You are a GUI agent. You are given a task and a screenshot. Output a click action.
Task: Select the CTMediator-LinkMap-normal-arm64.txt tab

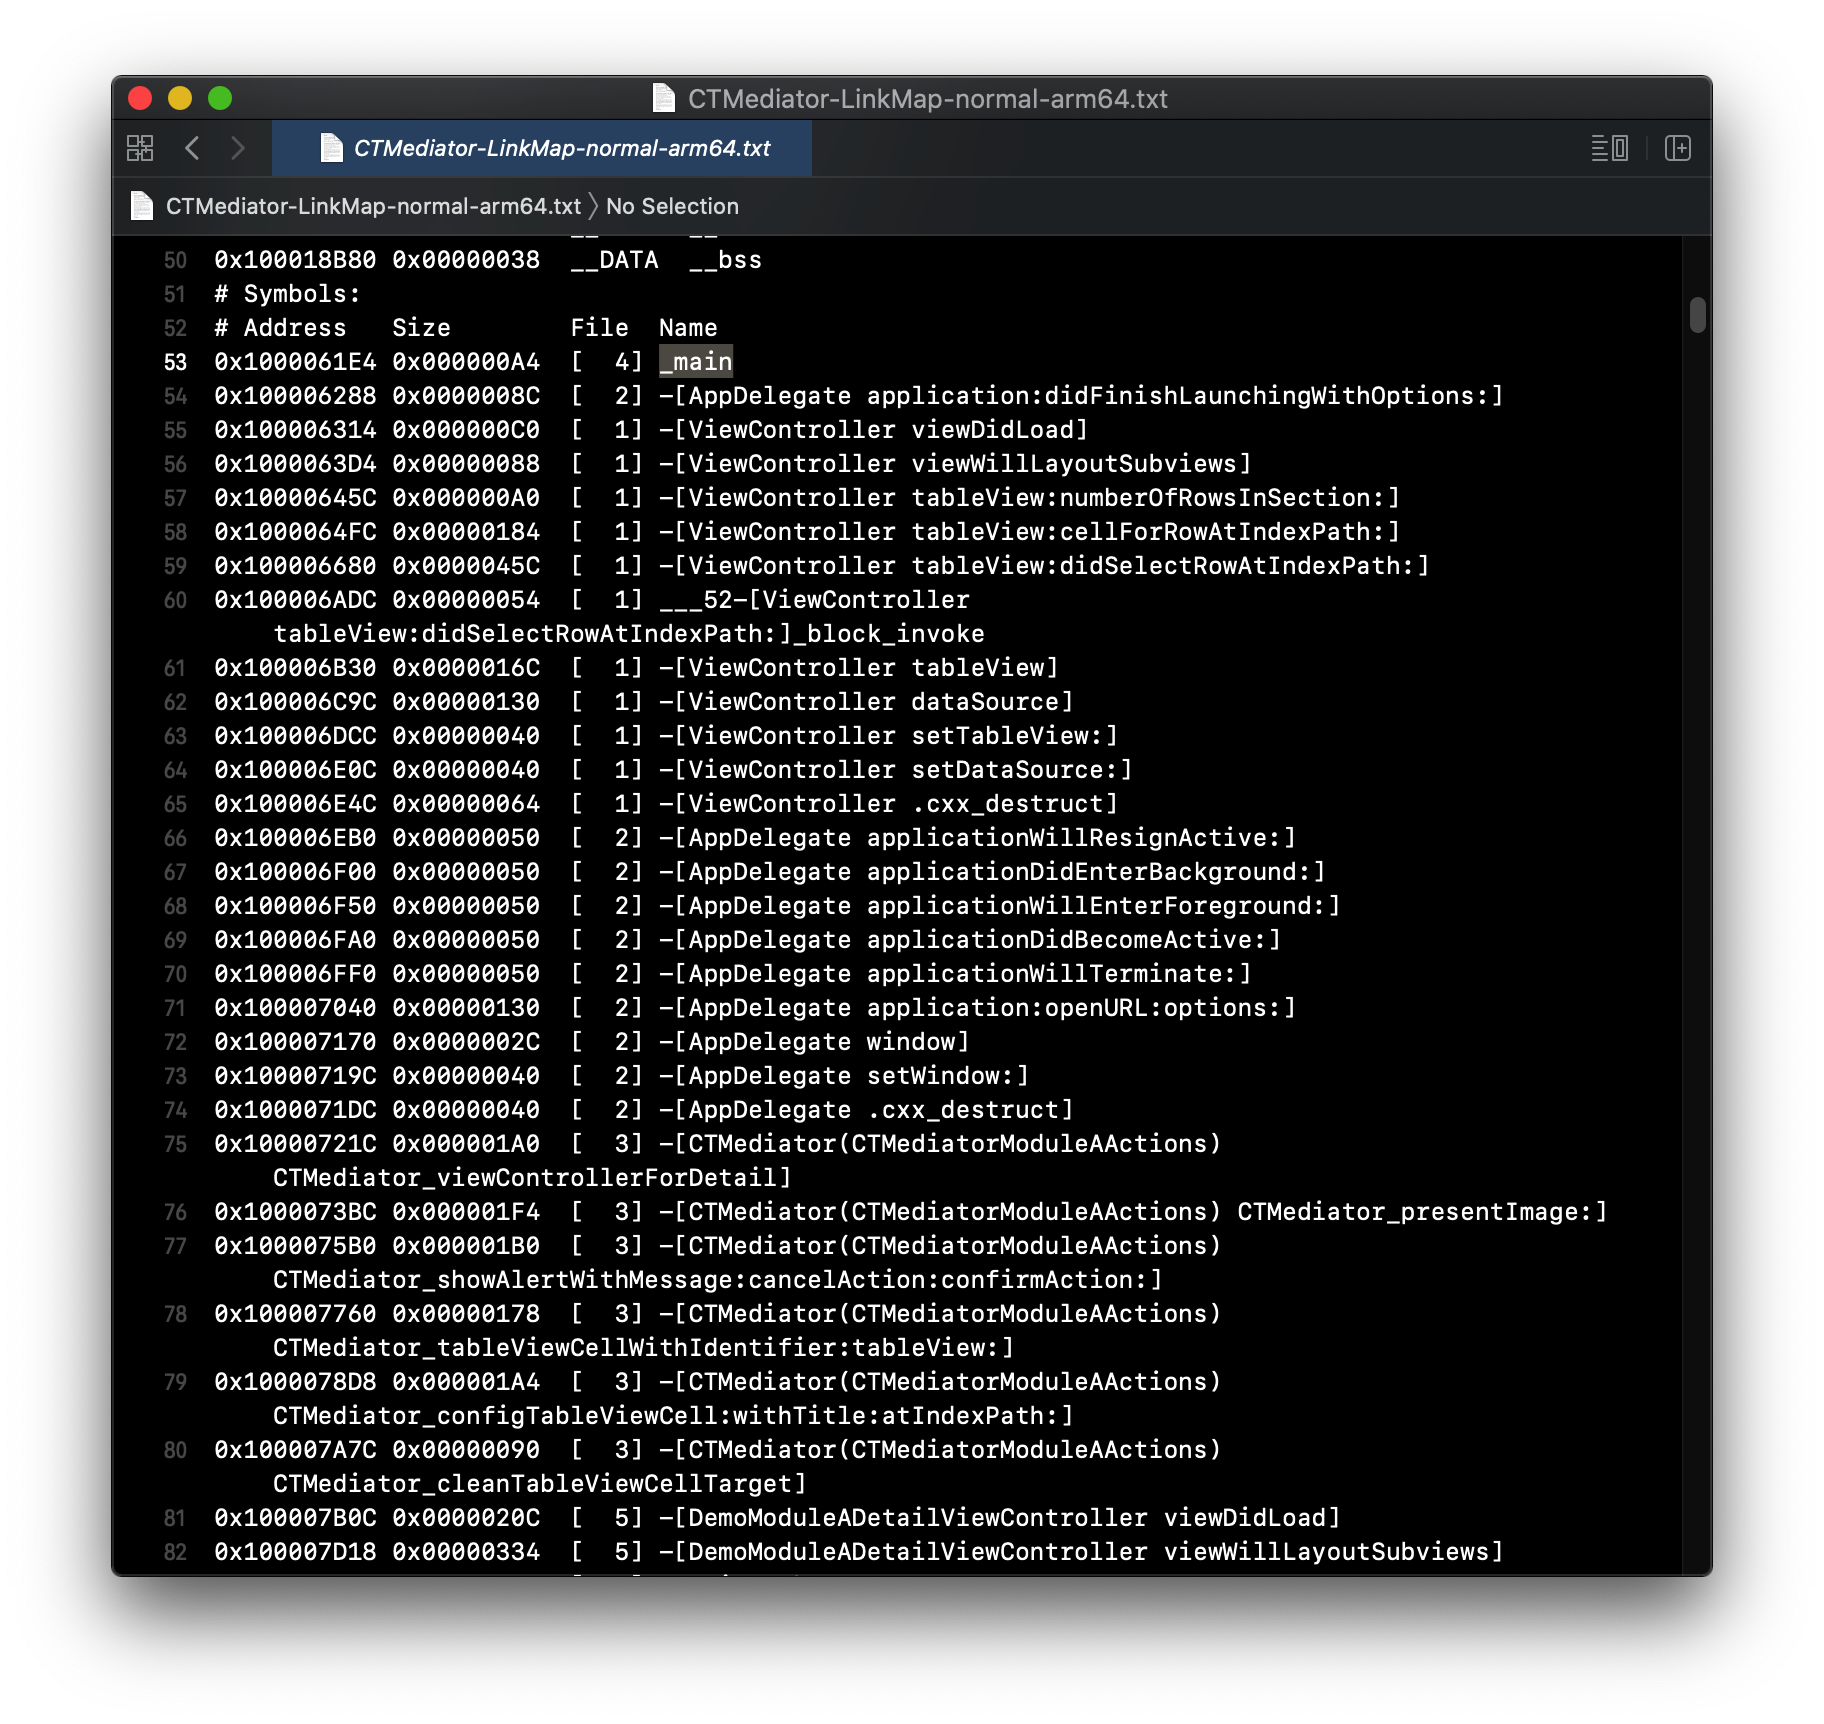point(542,148)
